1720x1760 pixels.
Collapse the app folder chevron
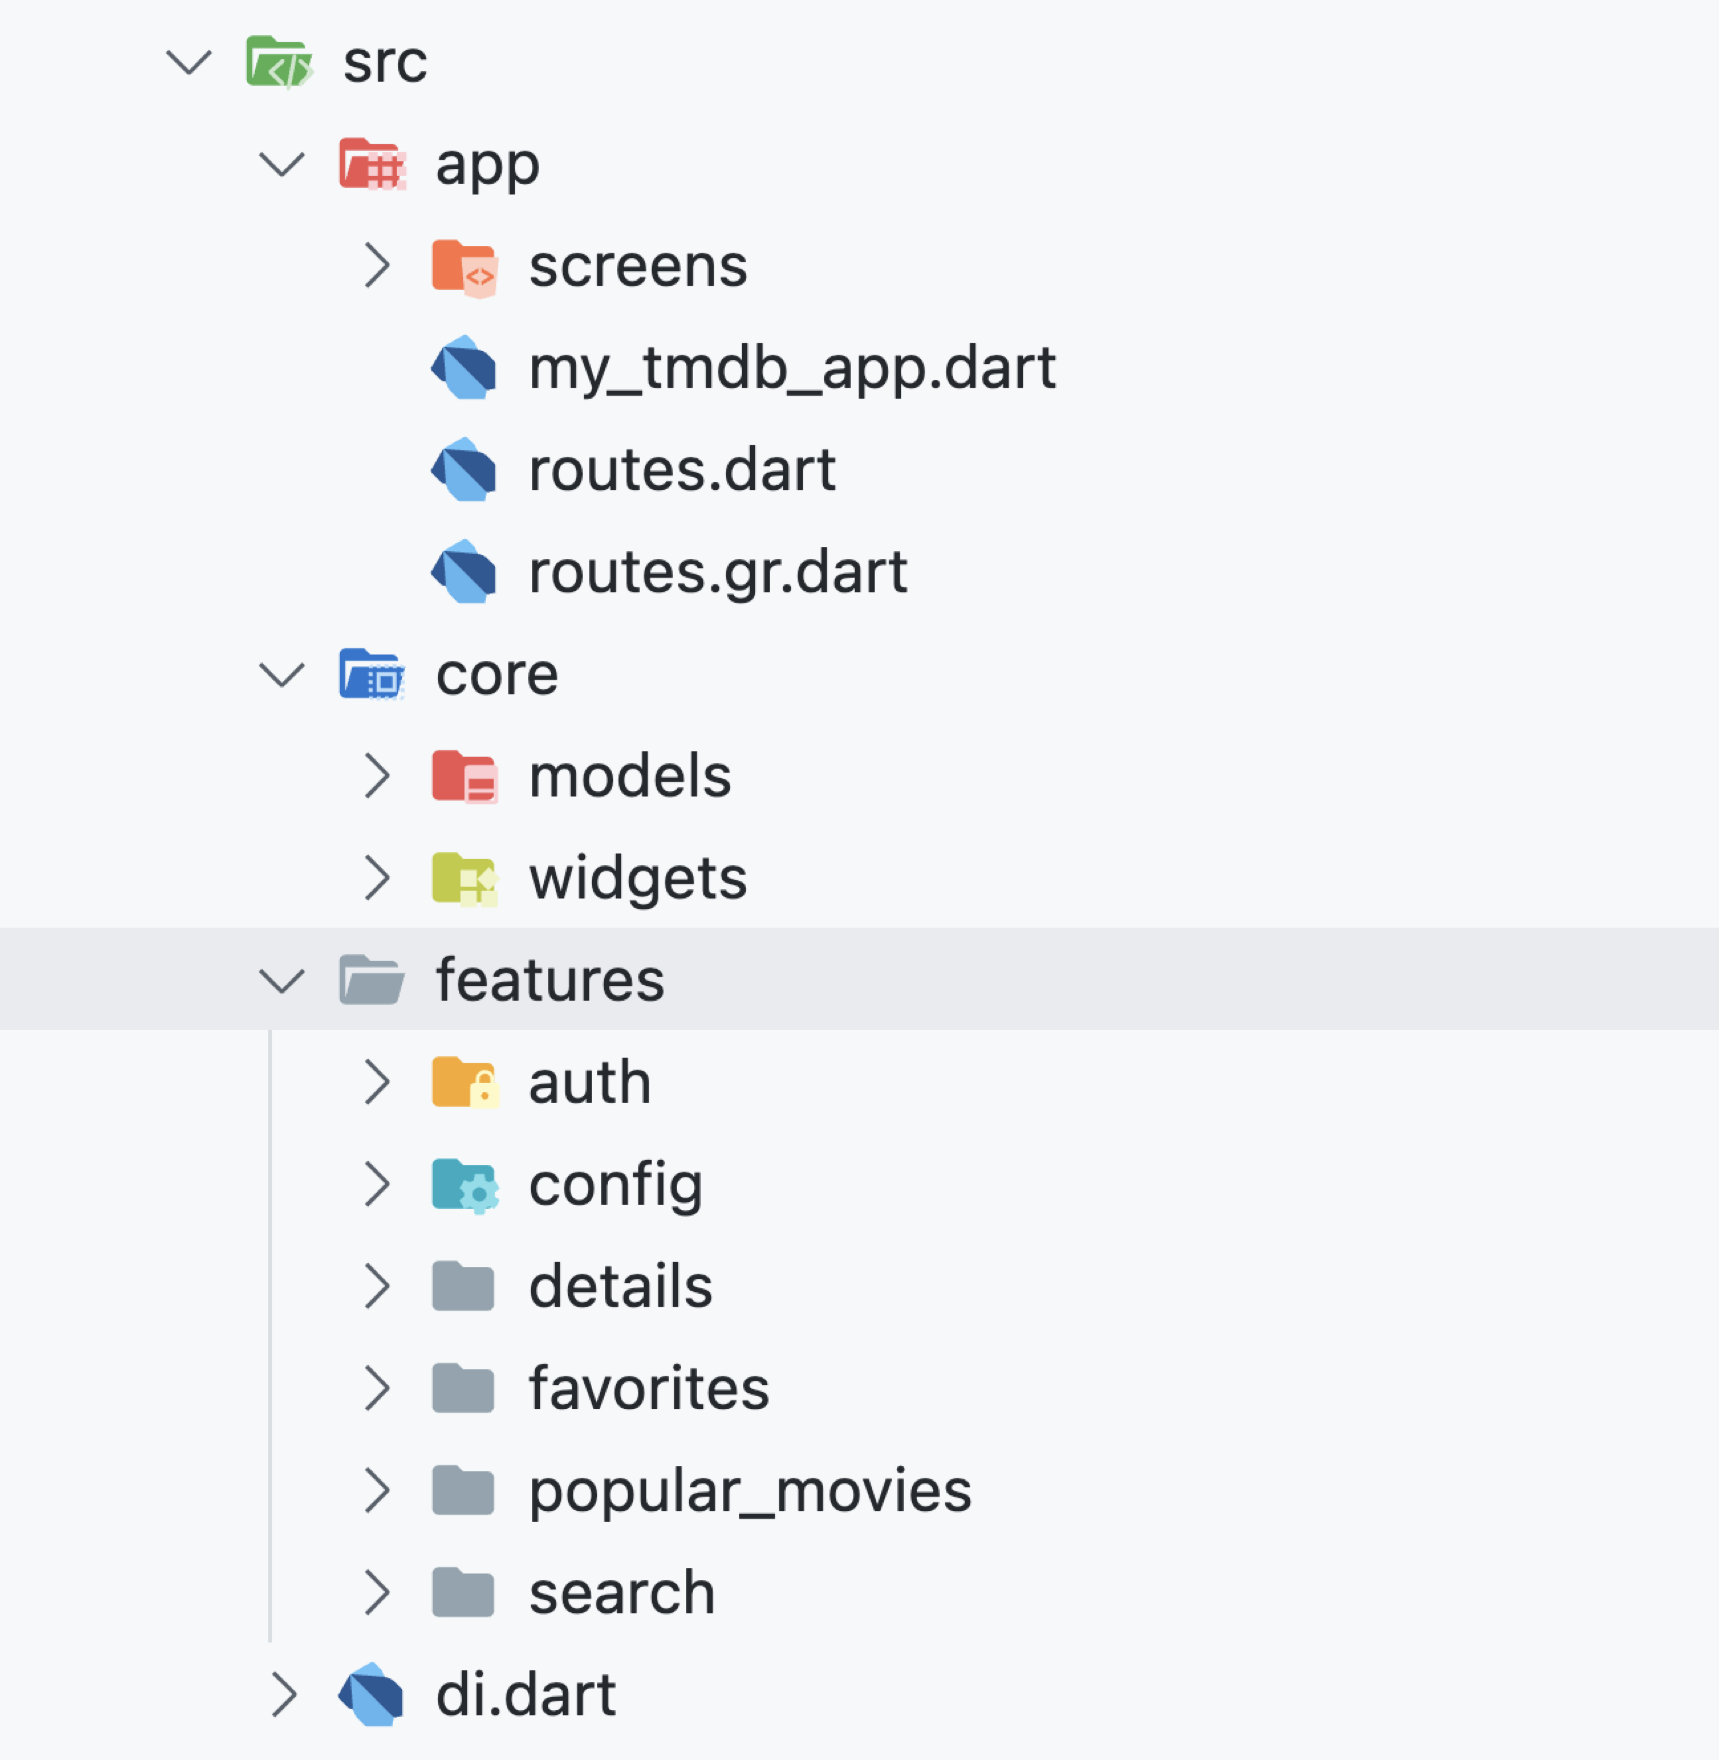tap(282, 165)
